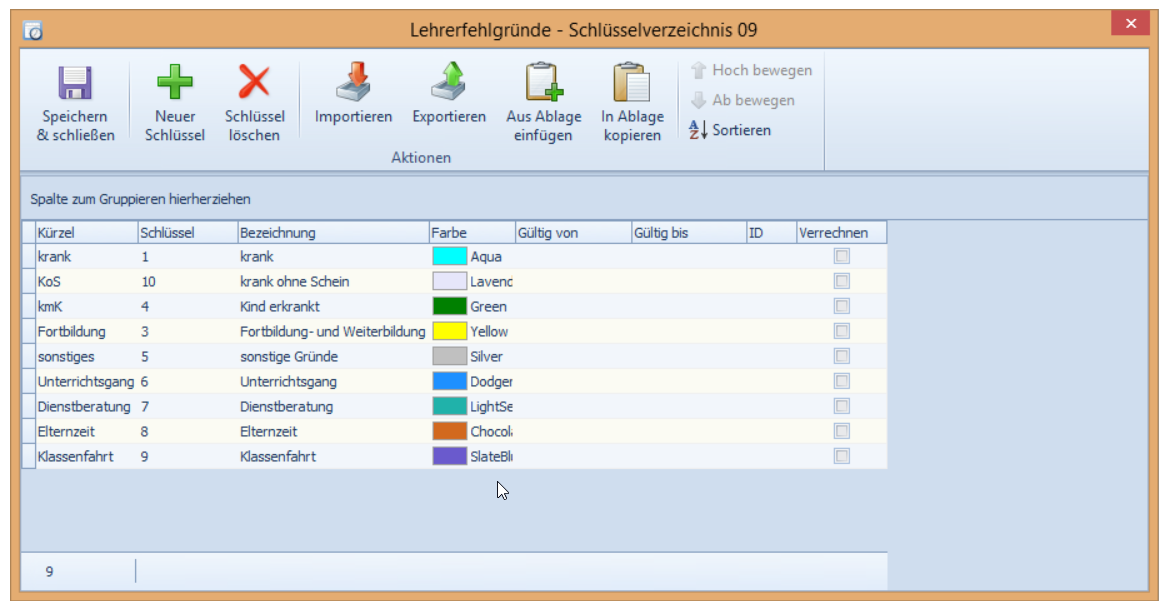This screenshot has width=1164, height=601.
Task: Select the 'Kind erkrankt' cell
Action: 333,306
